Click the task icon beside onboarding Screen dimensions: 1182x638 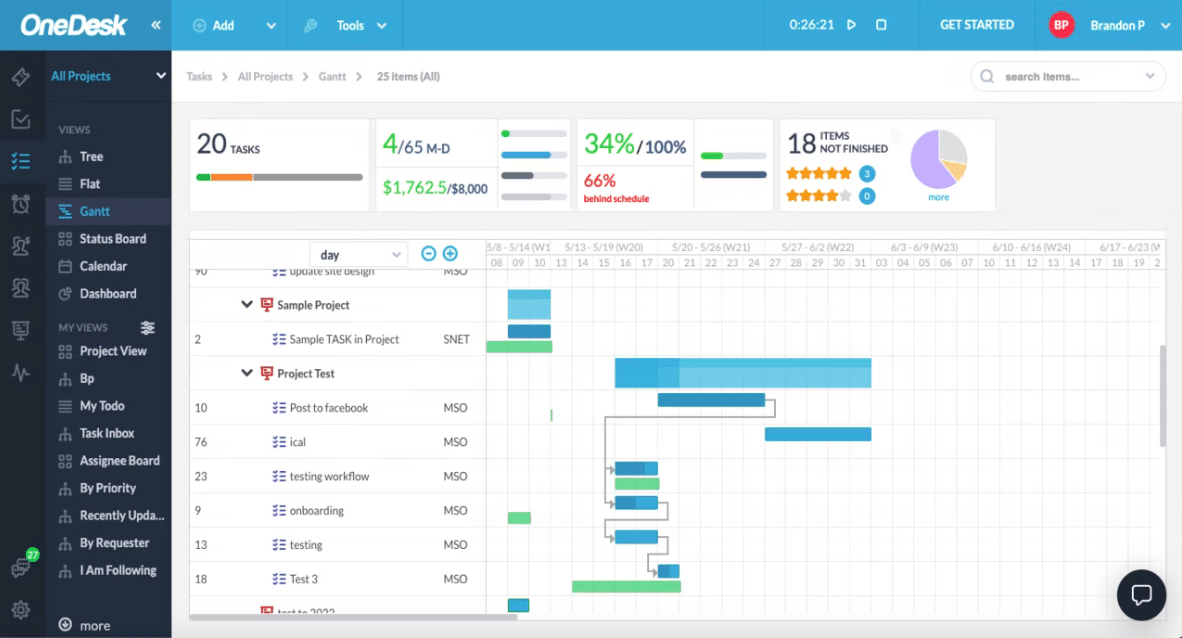(279, 511)
